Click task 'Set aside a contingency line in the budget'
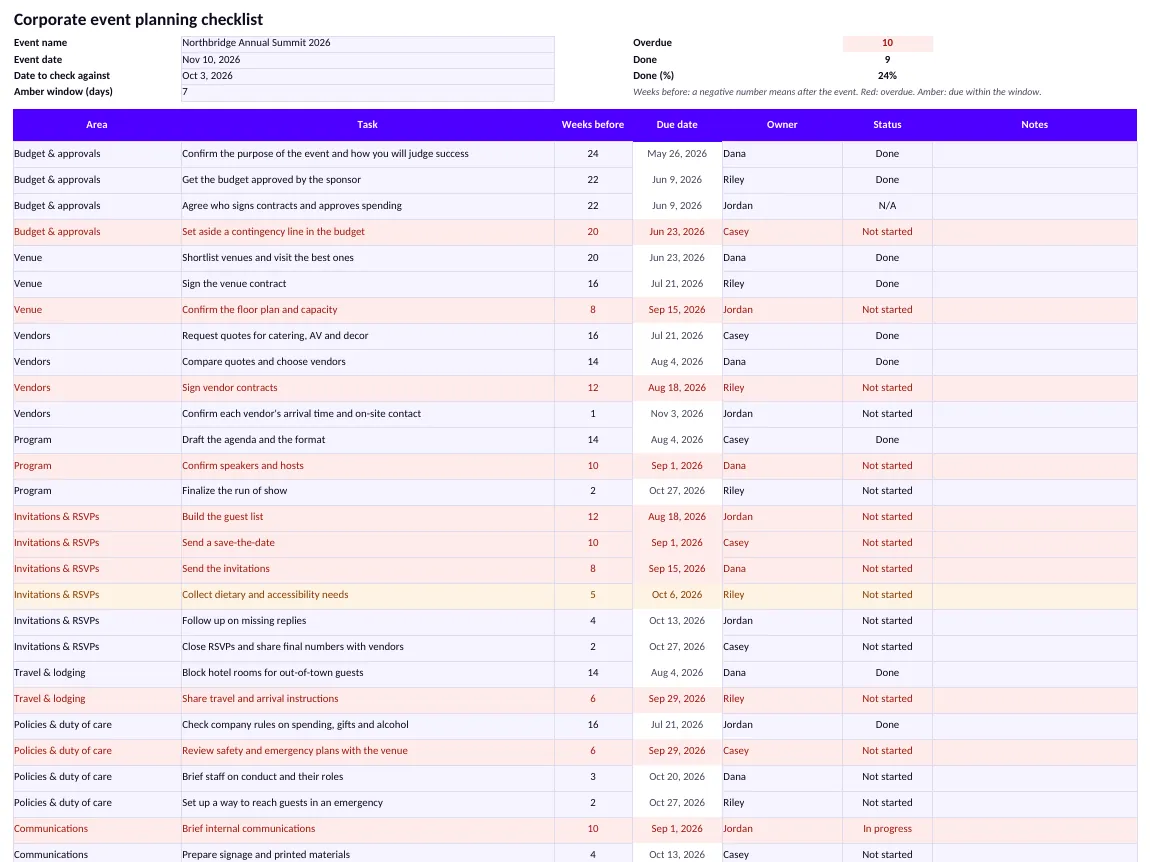 pos(367,232)
